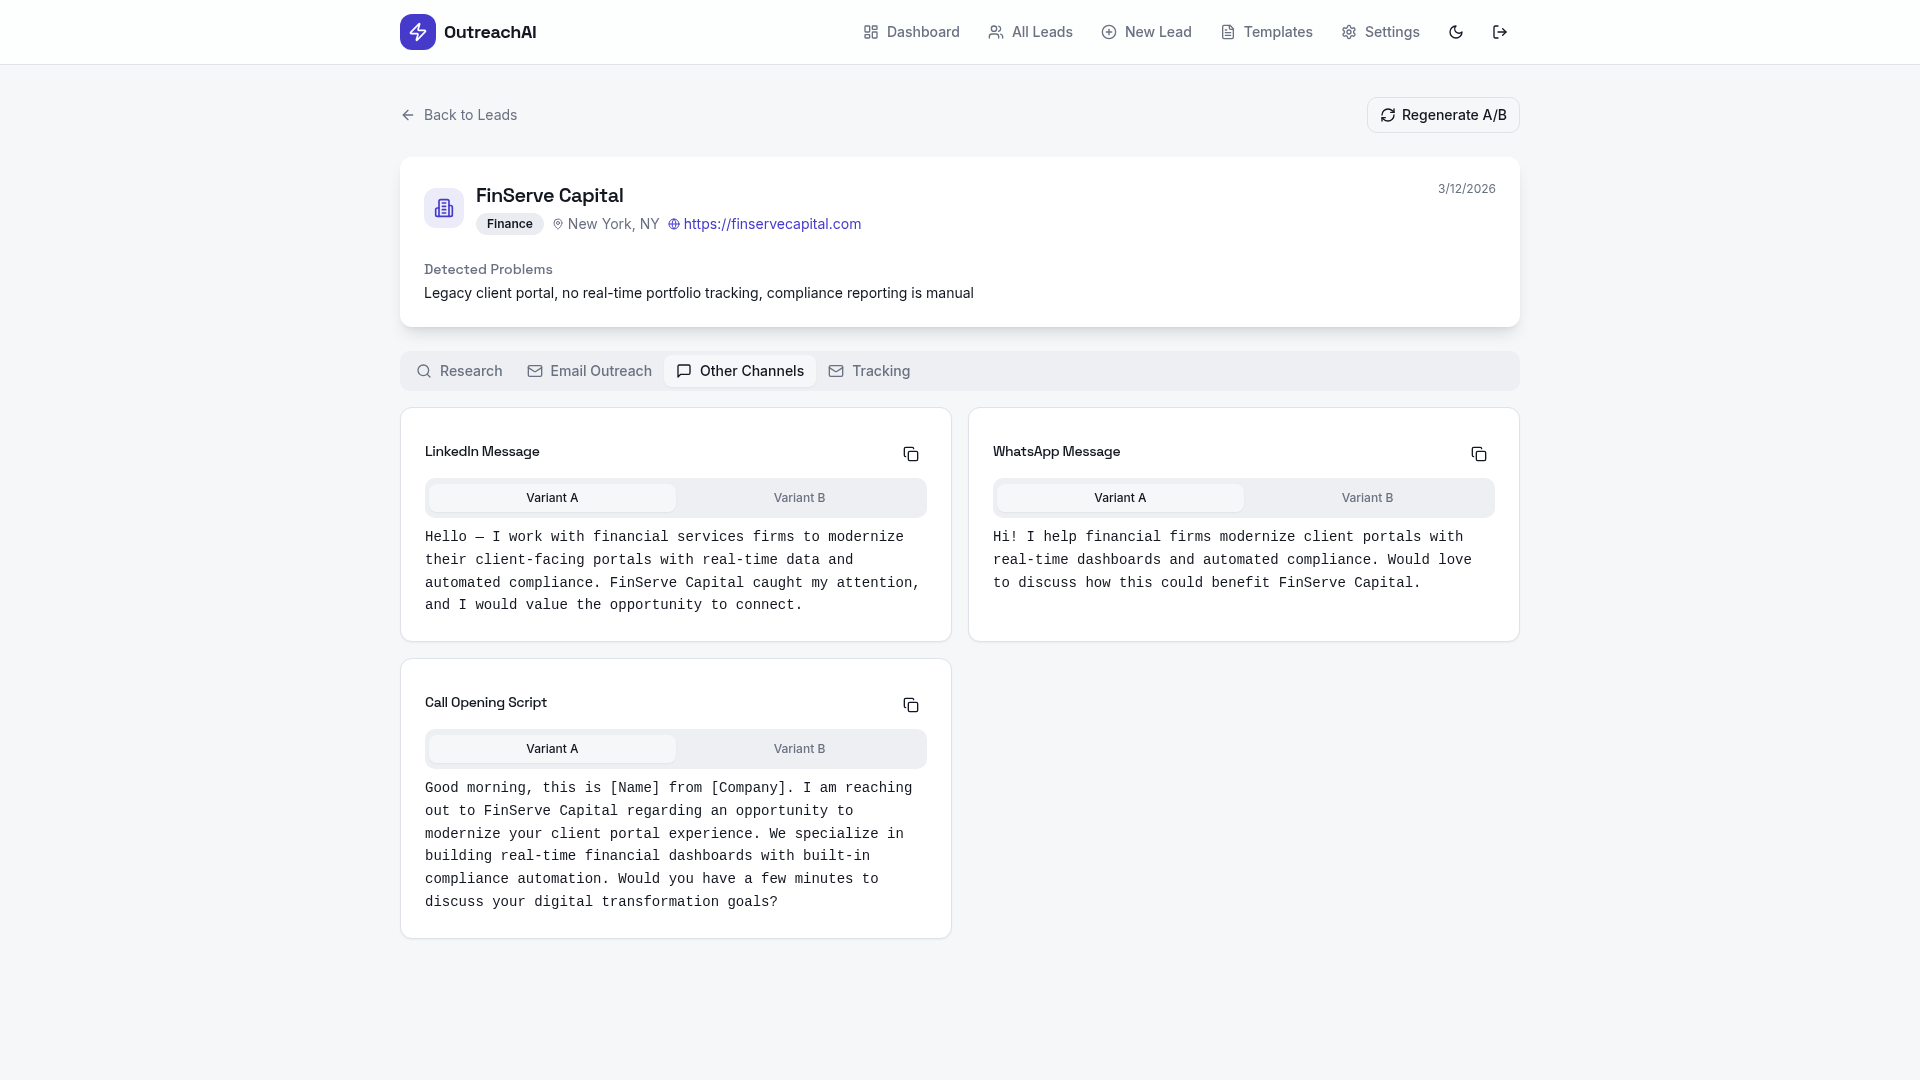Click the FinServe Capital building icon
Image resolution: width=1920 pixels, height=1080 pixels.
[444, 208]
